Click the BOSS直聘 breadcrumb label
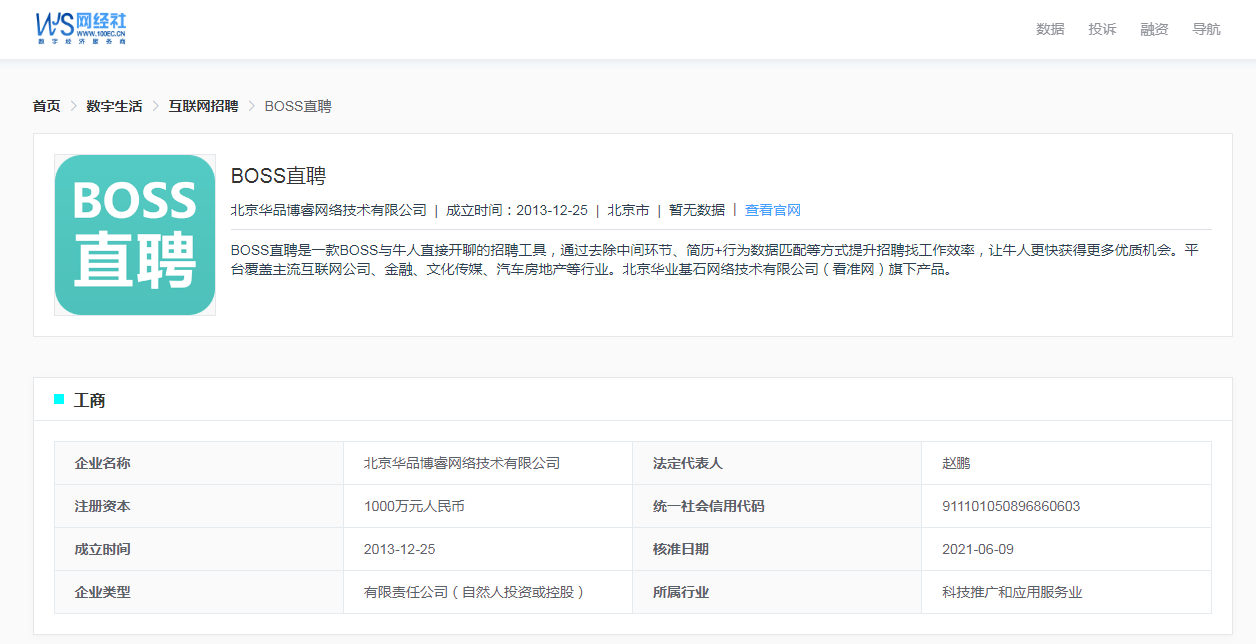1256x644 pixels. tap(298, 105)
